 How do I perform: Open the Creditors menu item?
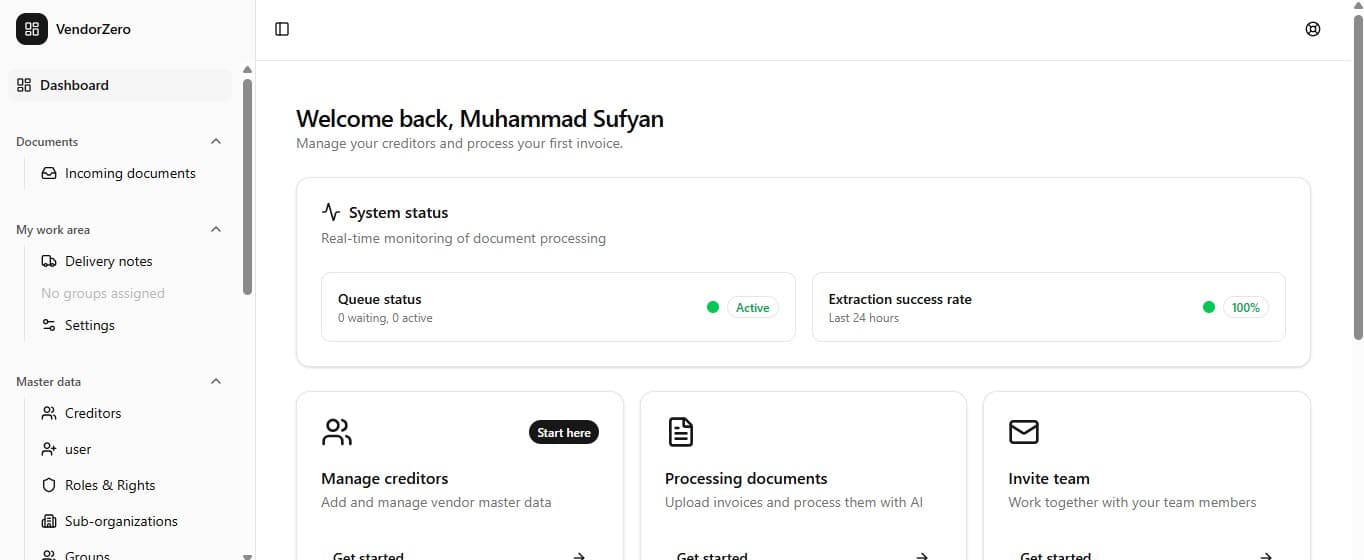(x=93, y=413)
